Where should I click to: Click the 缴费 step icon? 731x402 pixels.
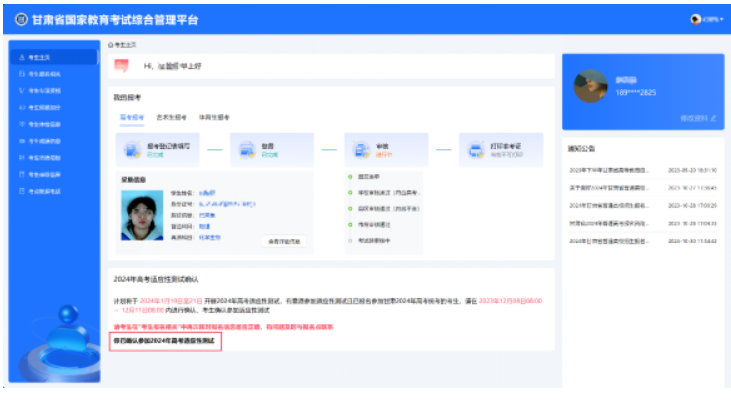[243, 149]
